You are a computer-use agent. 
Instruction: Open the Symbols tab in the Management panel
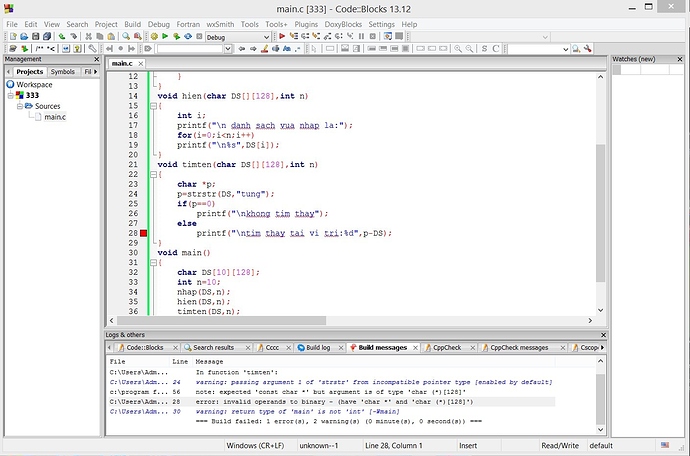coord(63,71)
